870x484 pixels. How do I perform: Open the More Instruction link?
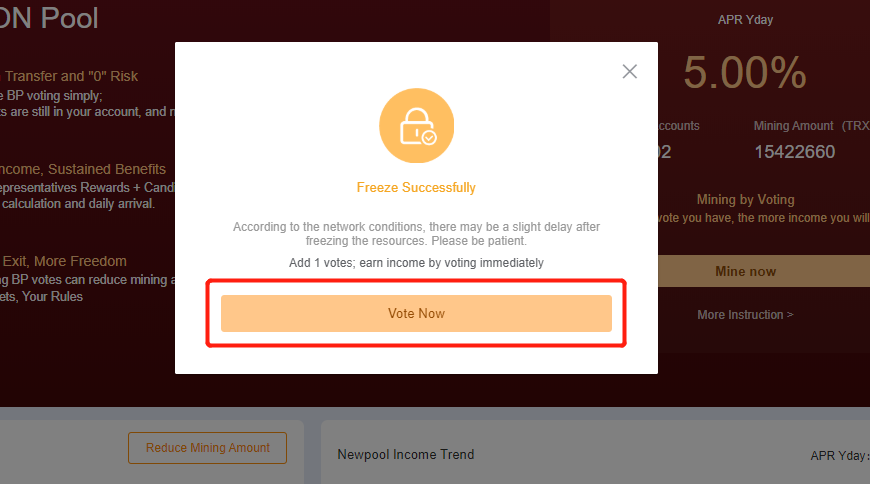click(745, 315)
